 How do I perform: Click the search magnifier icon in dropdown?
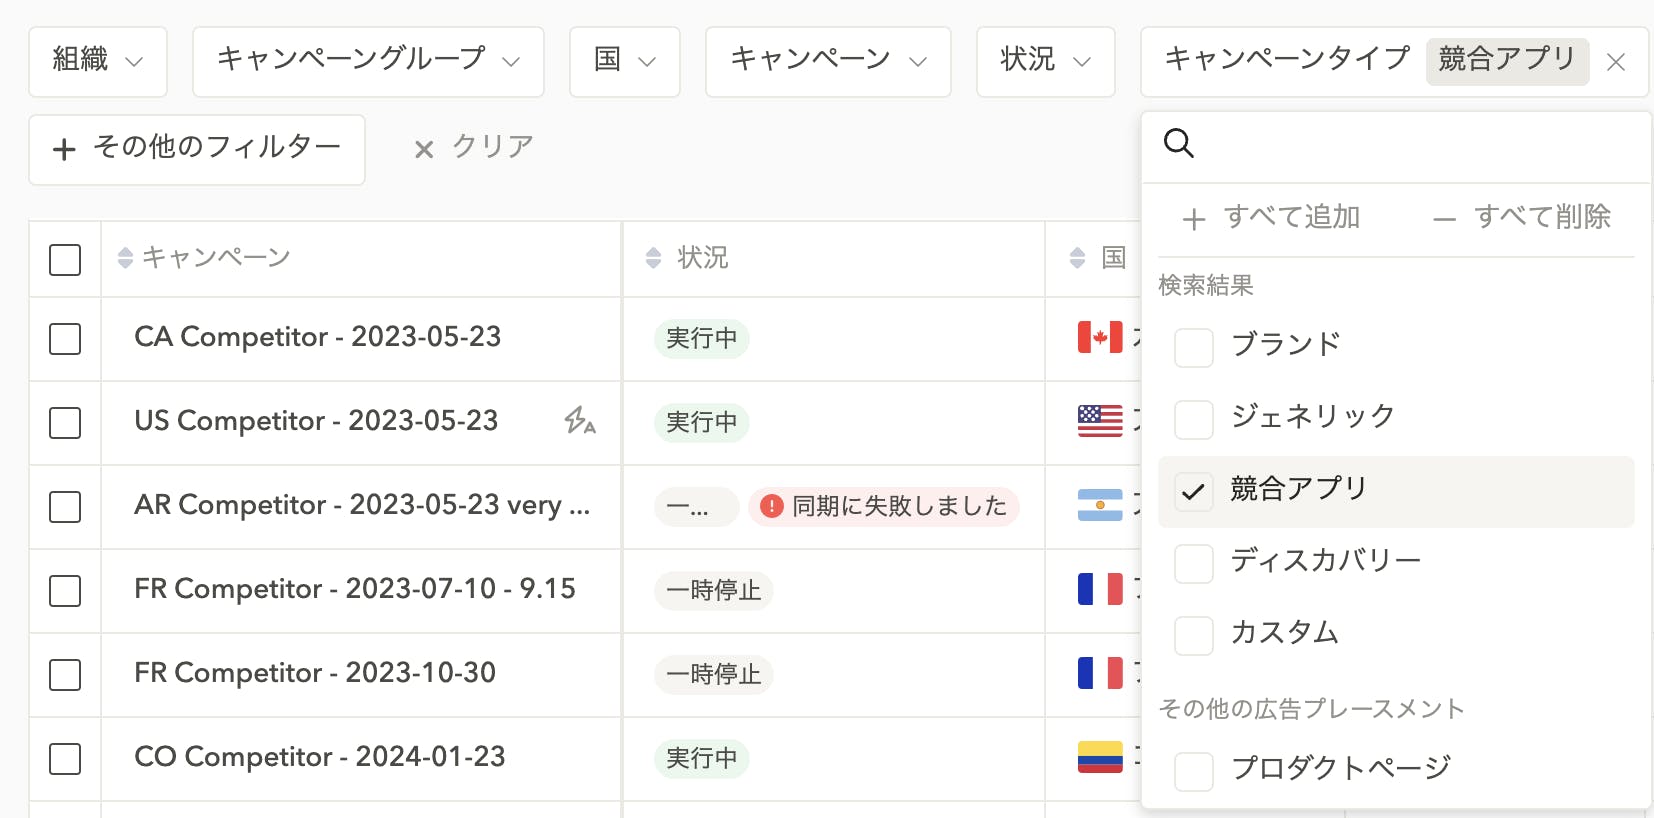pyautogui.click(x=1179, y=144)
